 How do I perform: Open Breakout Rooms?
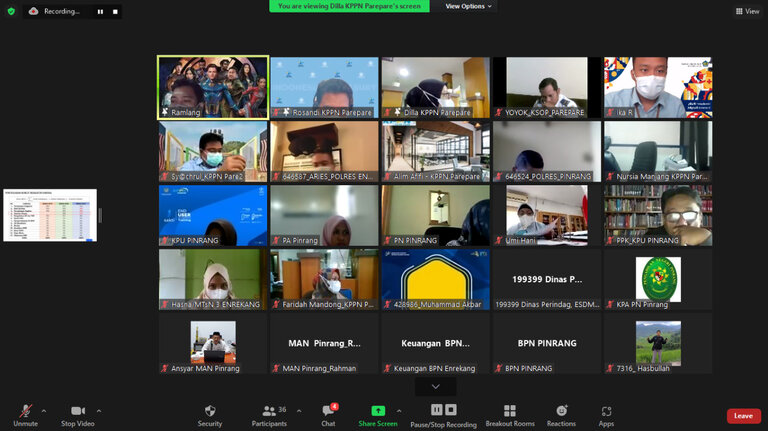[510, 414]
